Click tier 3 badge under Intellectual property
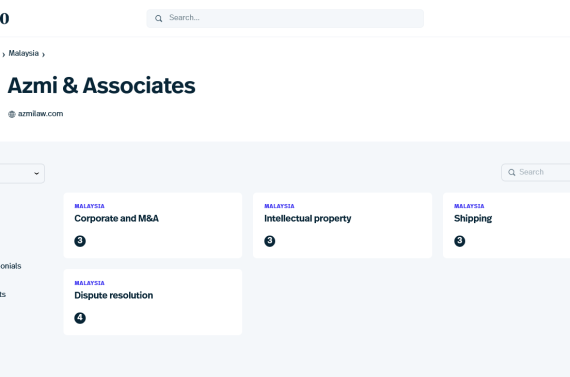 point(270,241)
